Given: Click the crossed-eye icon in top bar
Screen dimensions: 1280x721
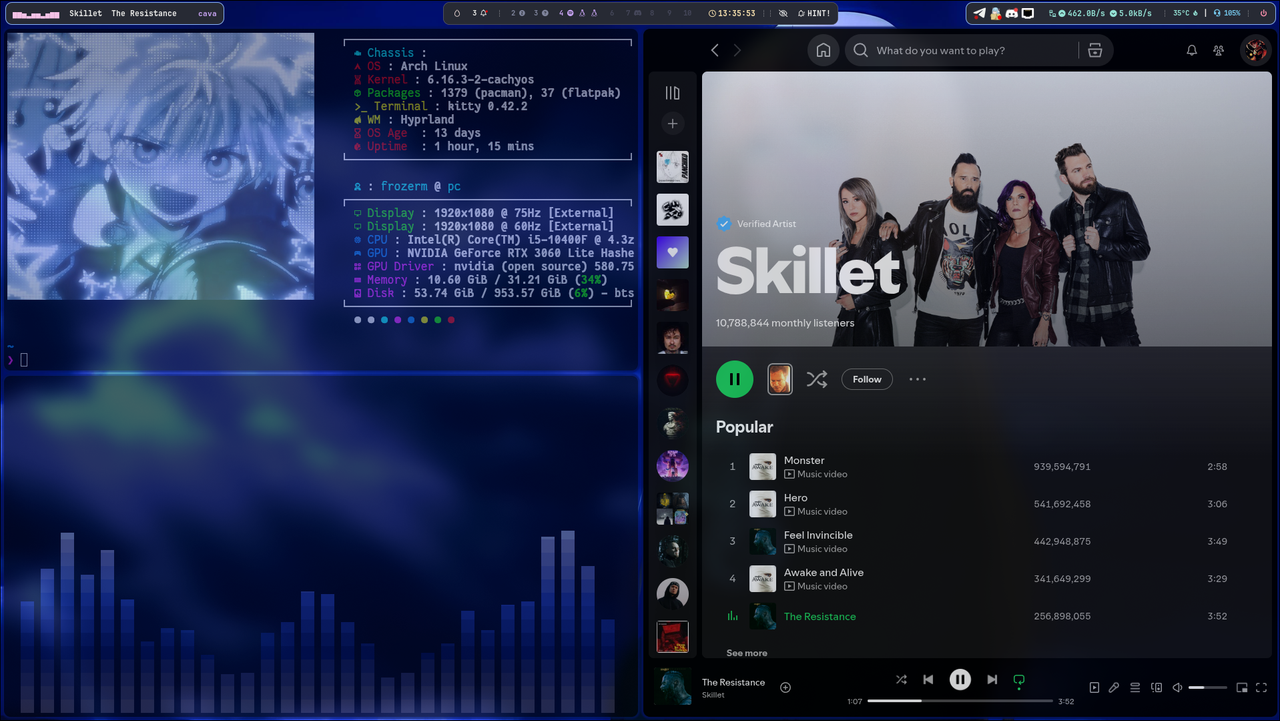Looking at the screenshot, I should [x=782, y=13].
